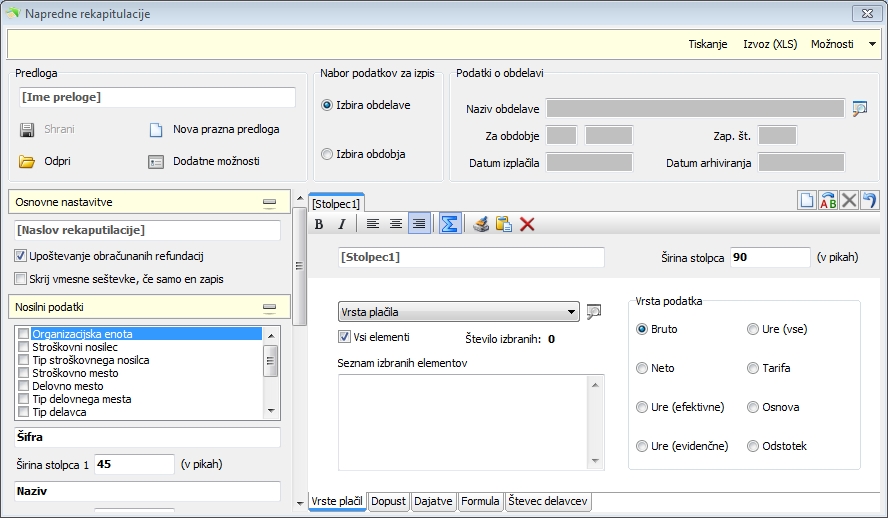Viewport: 888px width, 518px height.
Task: Toggle italic formatting in column toolbar
Action: (340, 224)
